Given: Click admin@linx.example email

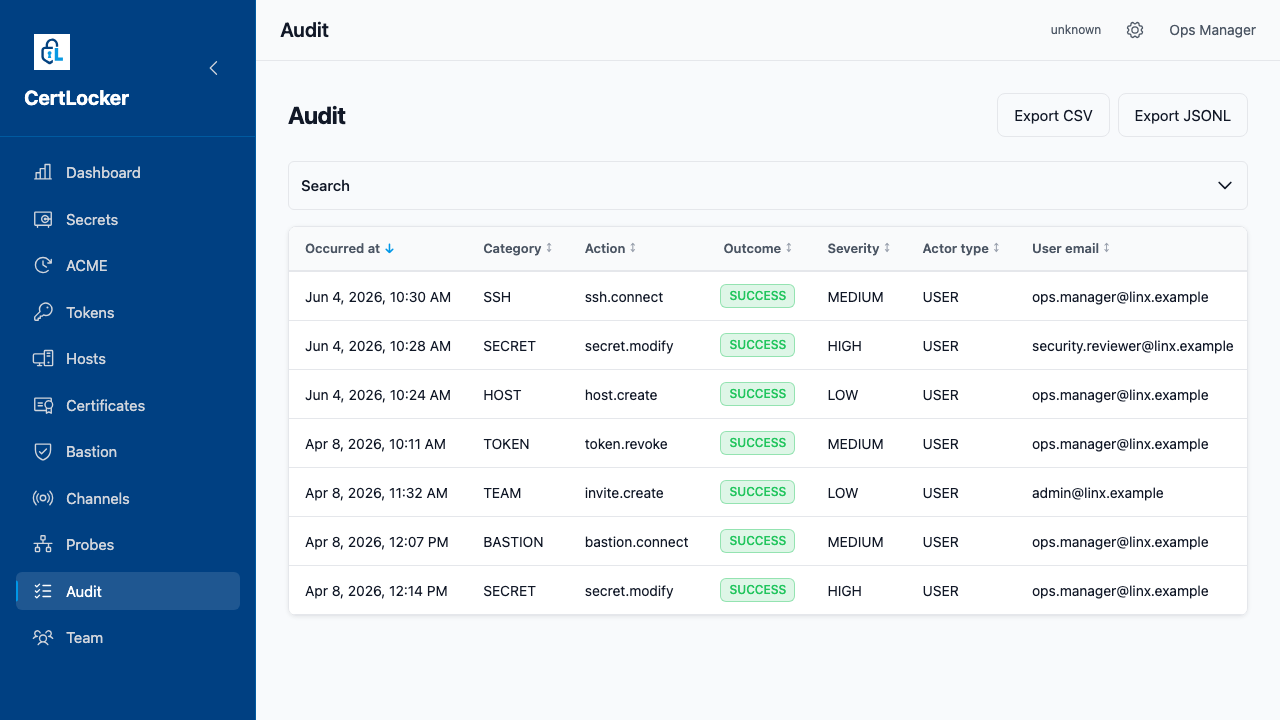Looking at the screenshot, I should tap(1098, 493).
